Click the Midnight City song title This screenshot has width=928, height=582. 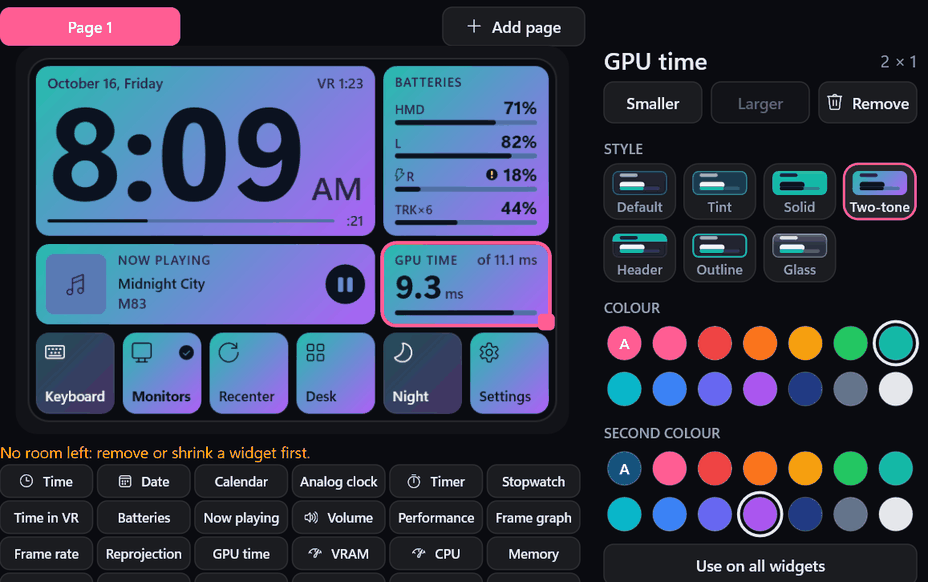click(161, 284)
